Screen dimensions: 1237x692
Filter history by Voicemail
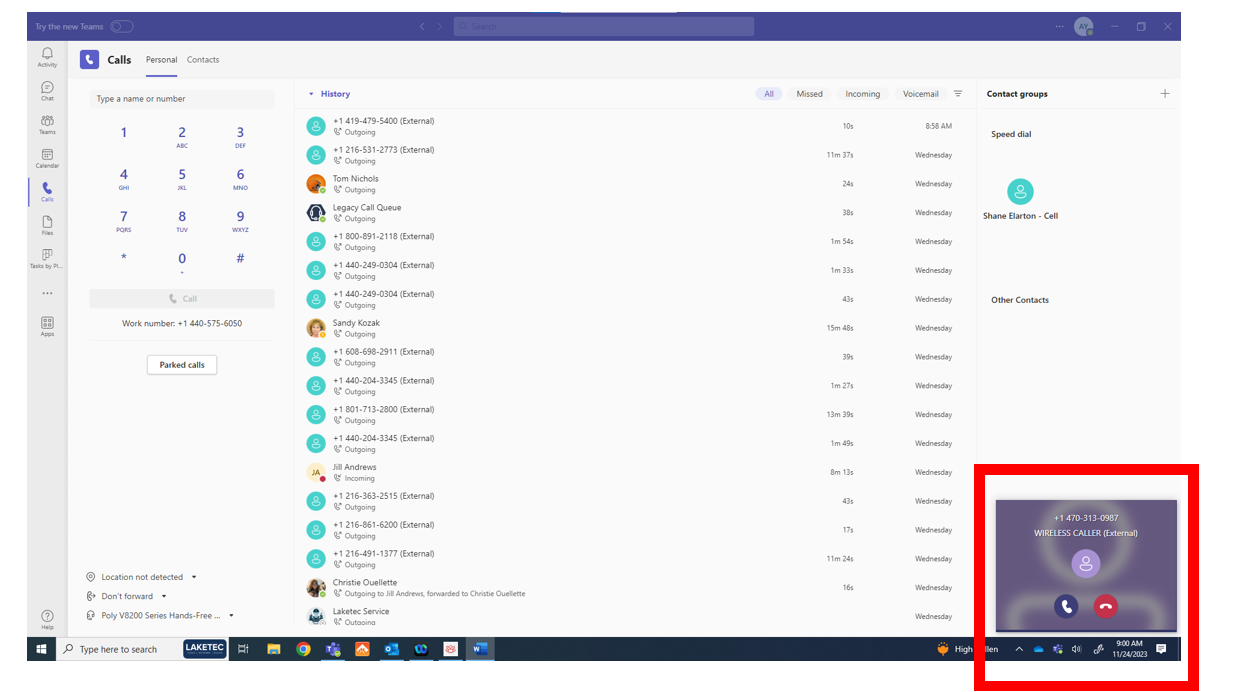[x=921, y=94]
